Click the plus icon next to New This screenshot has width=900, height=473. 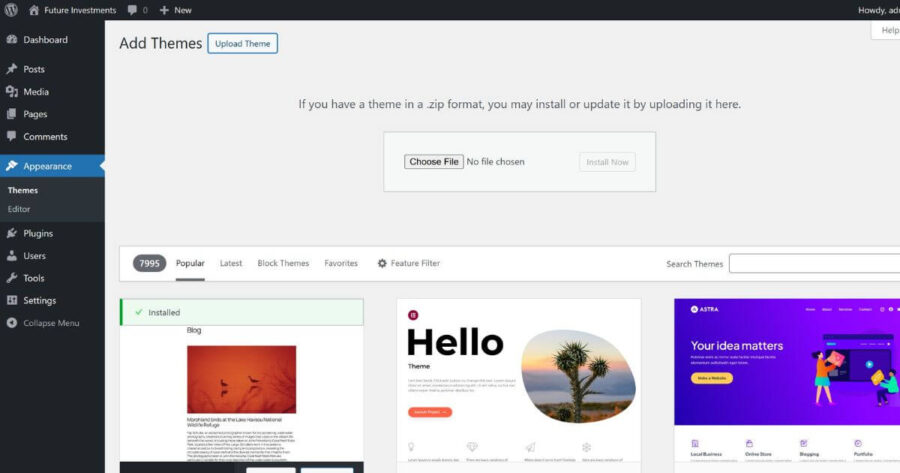pyautogui.click(x=164, y=10)
